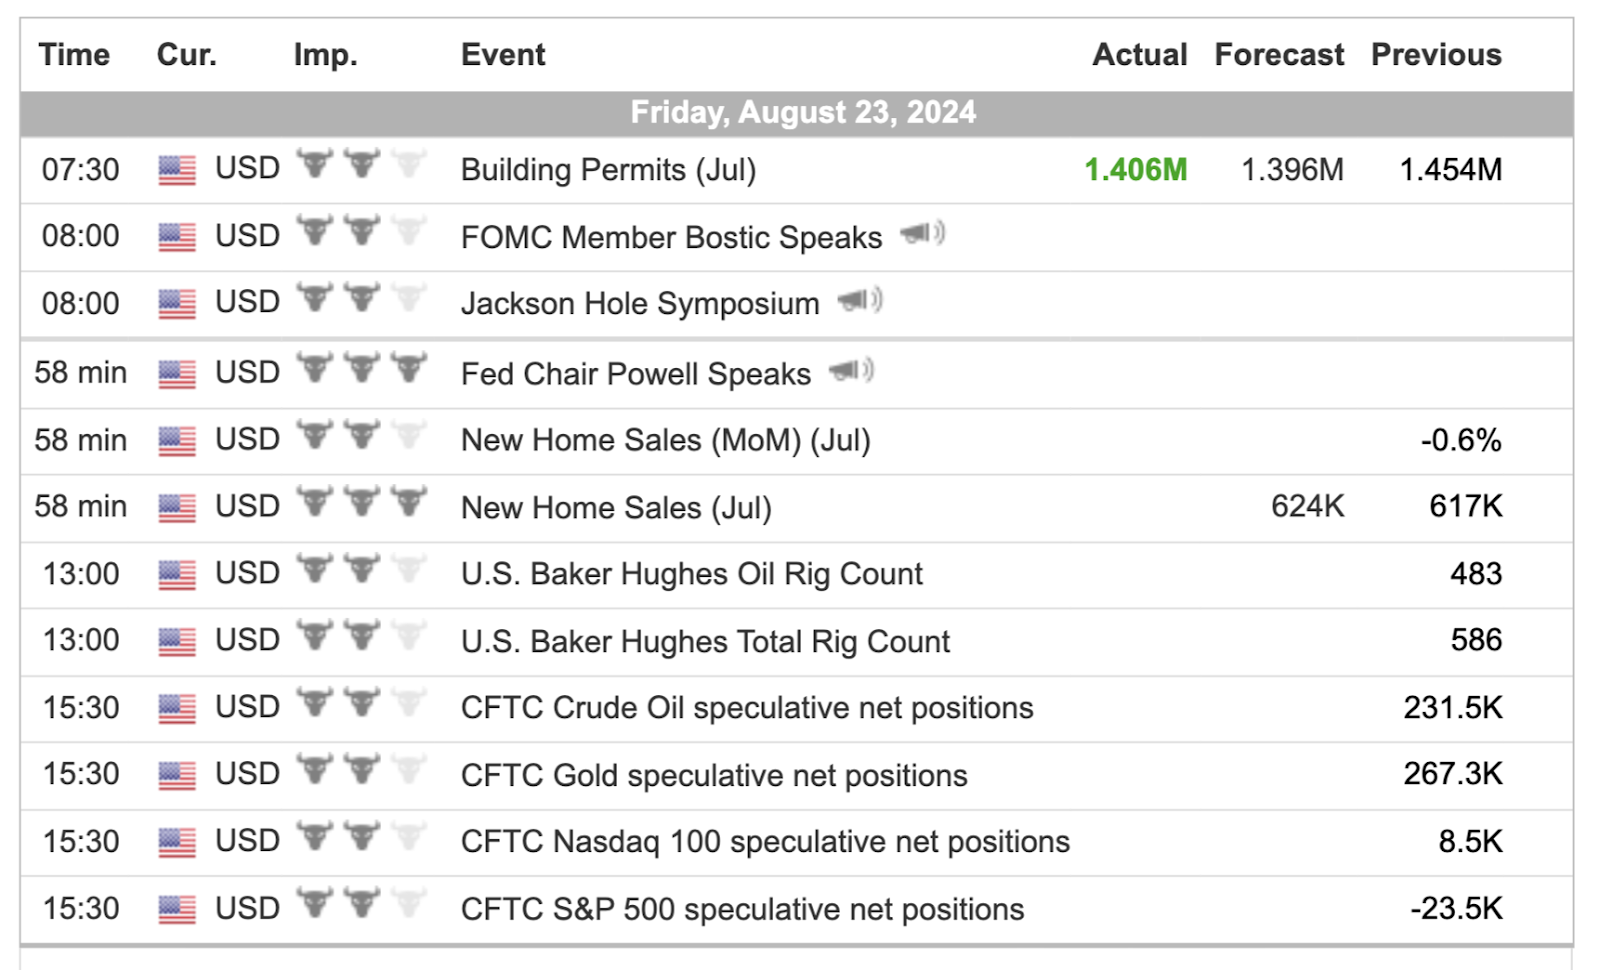Screen dimensions: 1600x970
Task: Open the Building Permits (Jul) event
Action: (x=608, y=170)
